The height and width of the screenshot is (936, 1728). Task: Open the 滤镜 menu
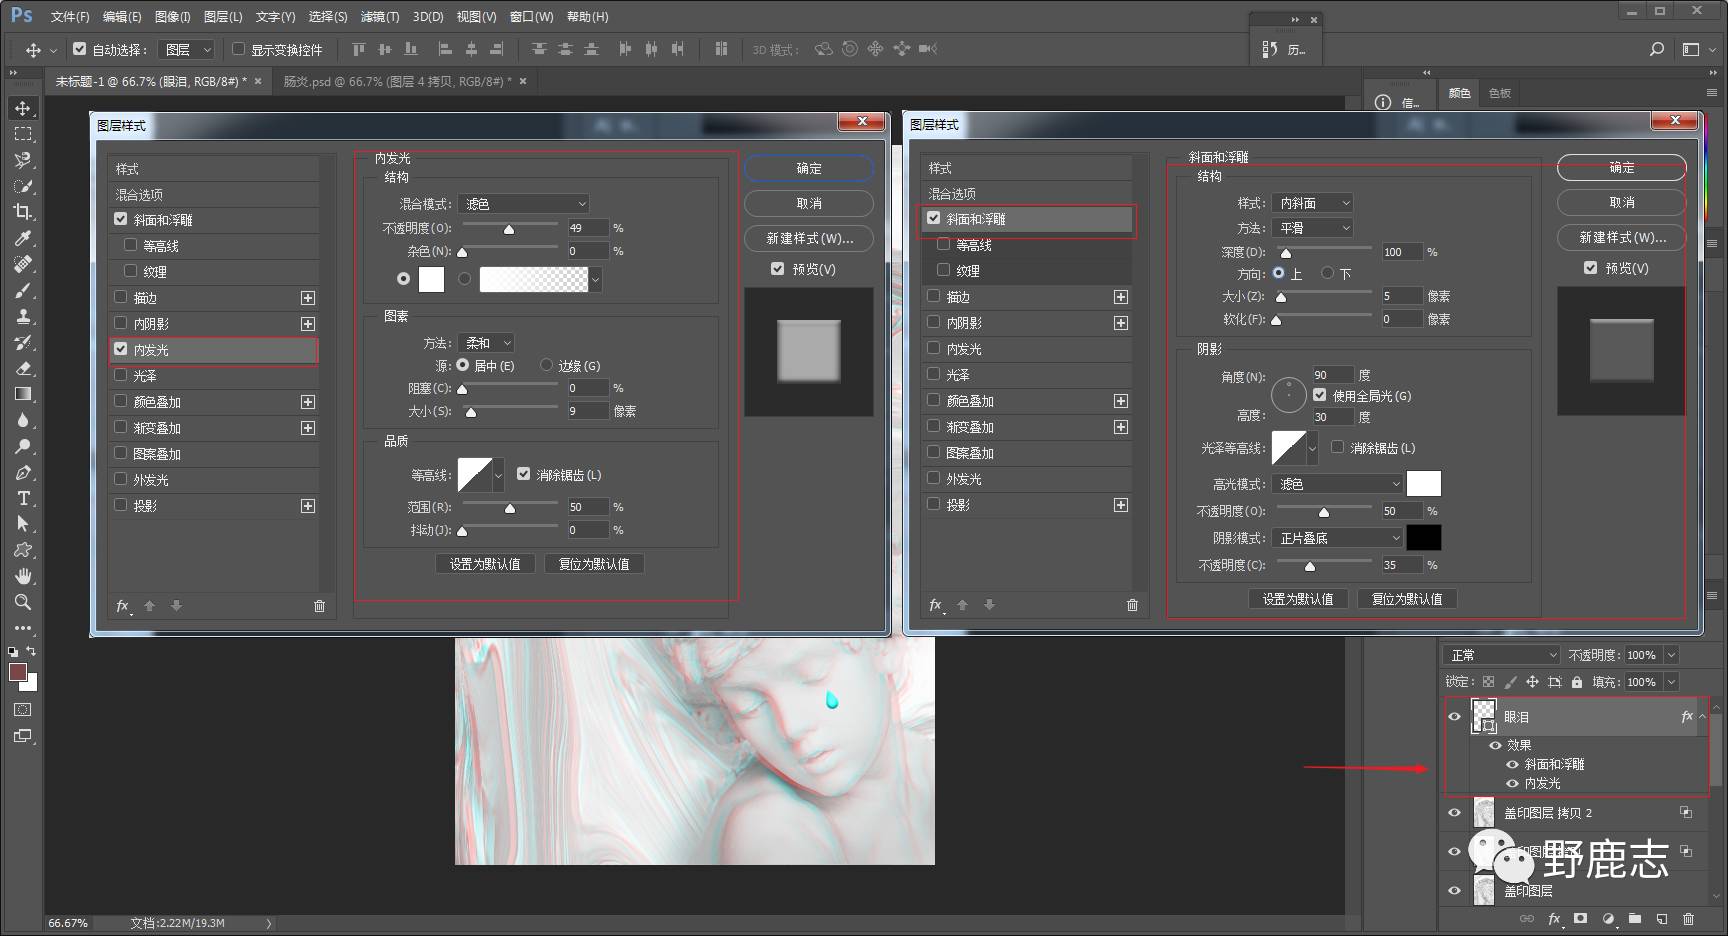[379, 17]
